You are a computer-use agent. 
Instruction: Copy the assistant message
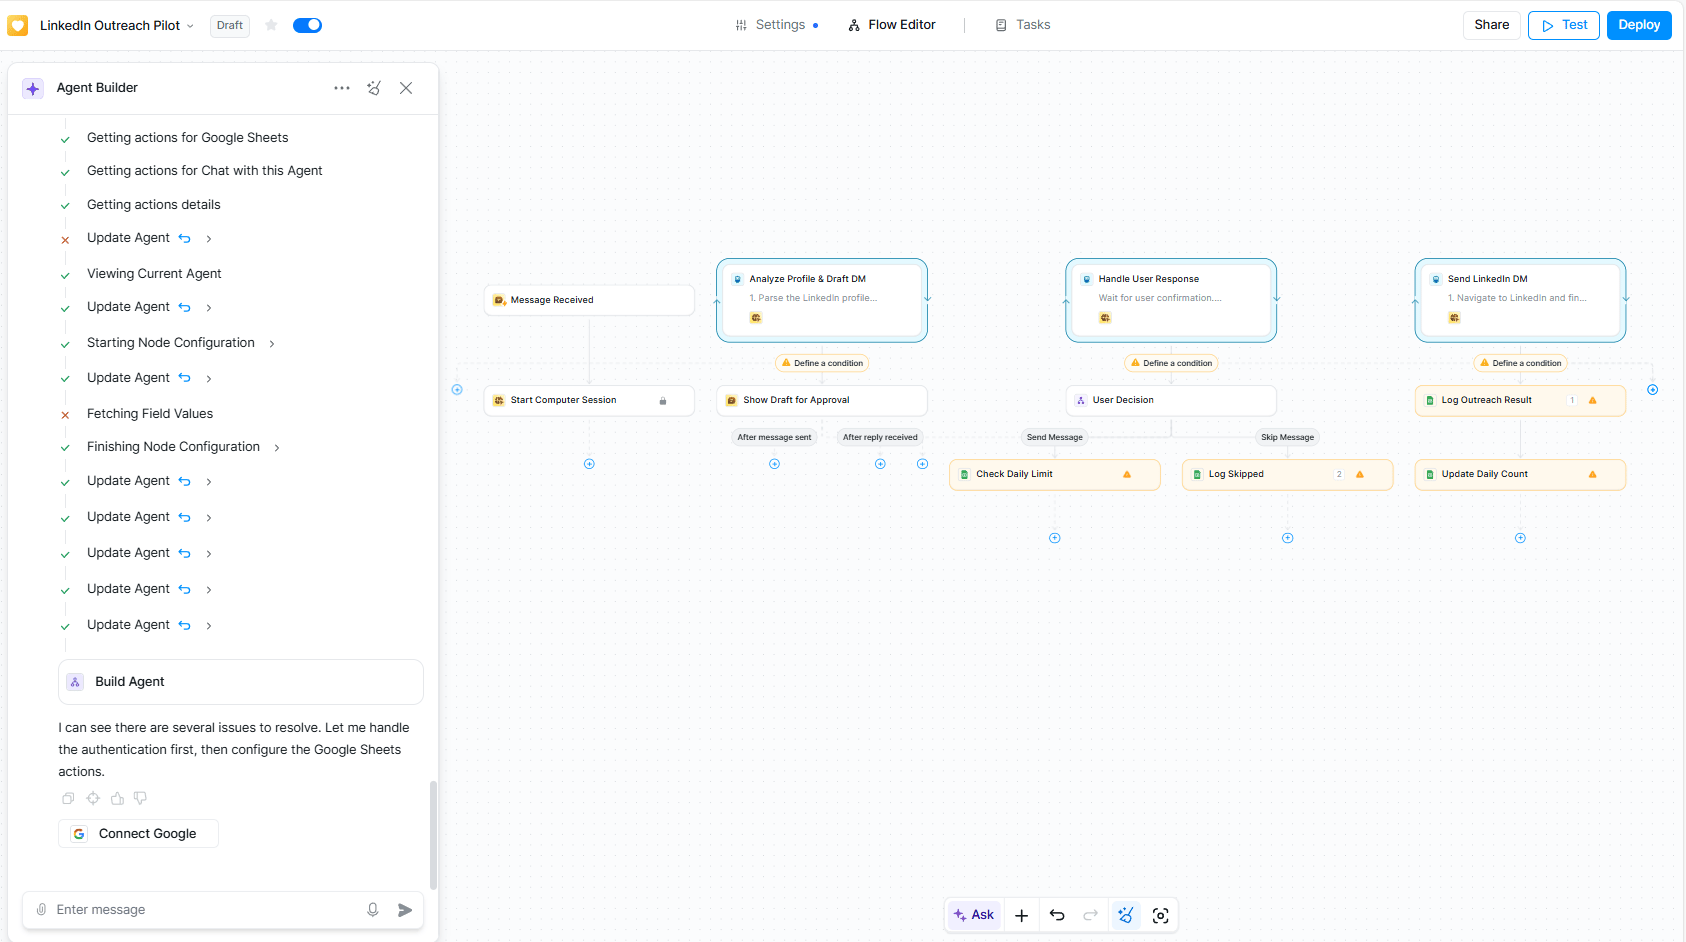pos(68,798)
